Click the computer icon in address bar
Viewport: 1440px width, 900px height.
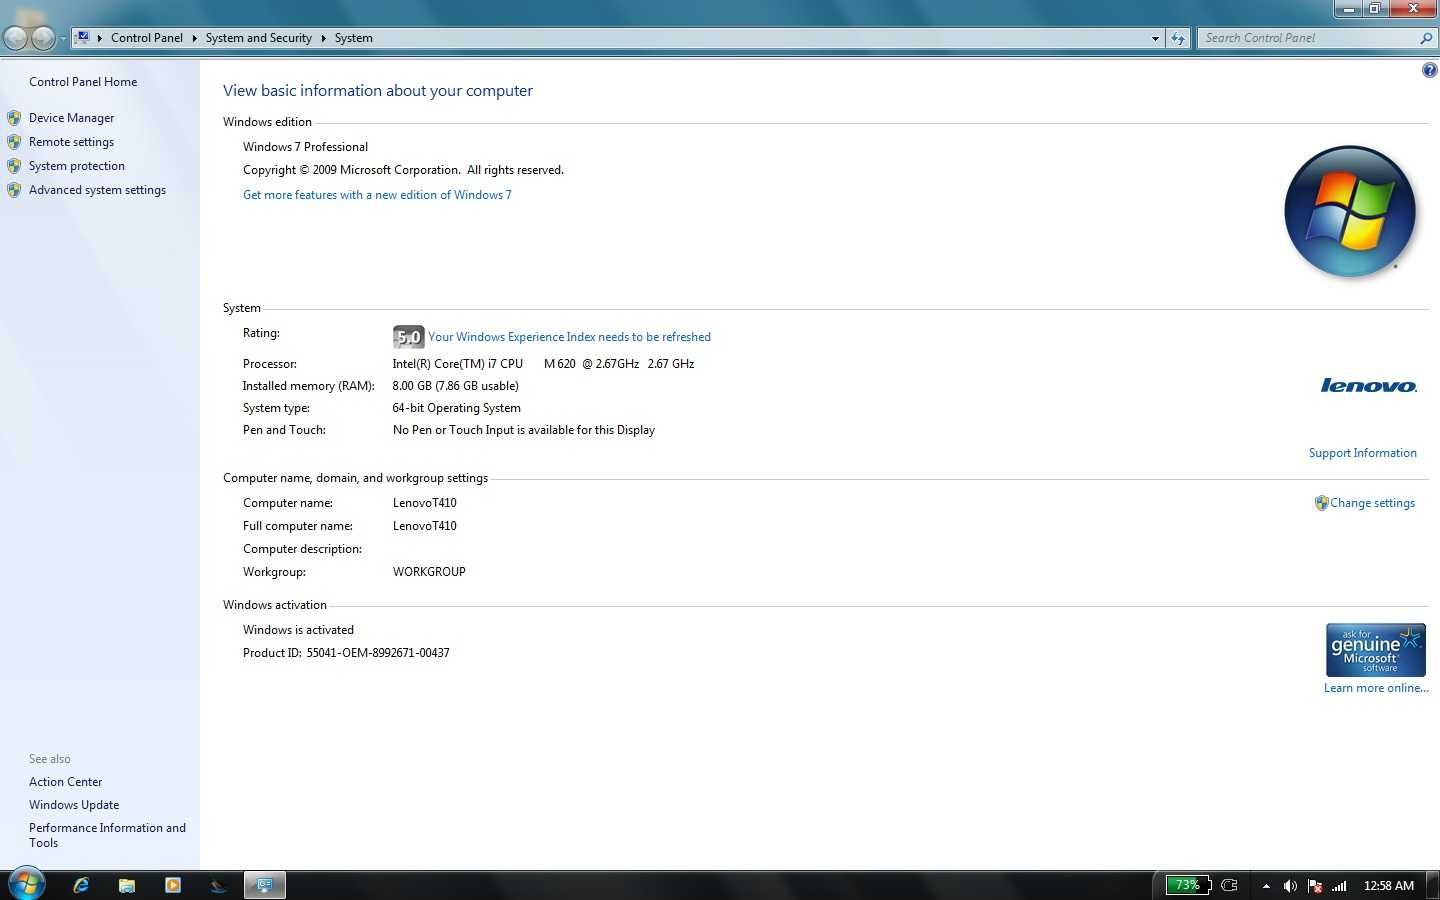click(x=83, y=37)
